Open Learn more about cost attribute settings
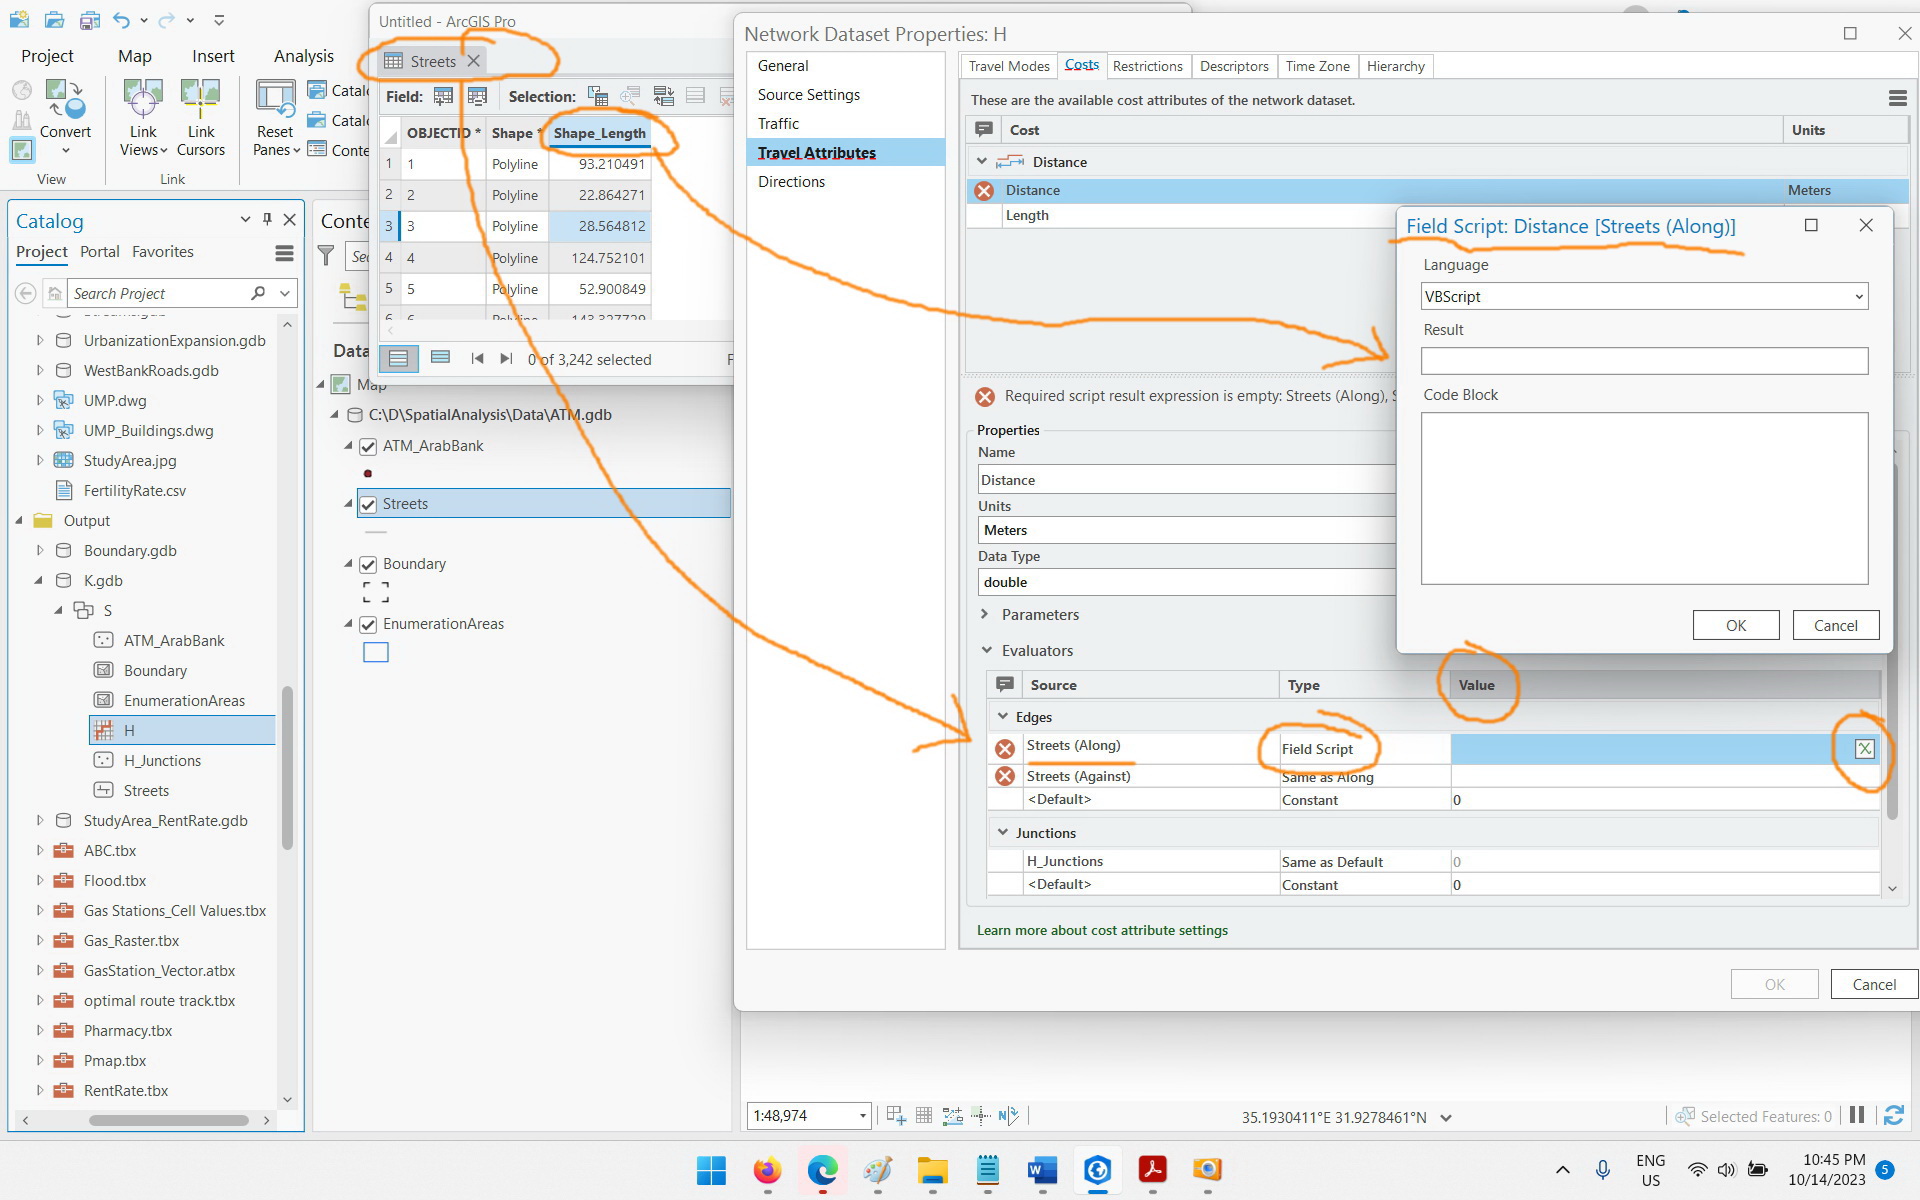Viewport: 1920px width, 1200px height. click(x=1102, y=930)
